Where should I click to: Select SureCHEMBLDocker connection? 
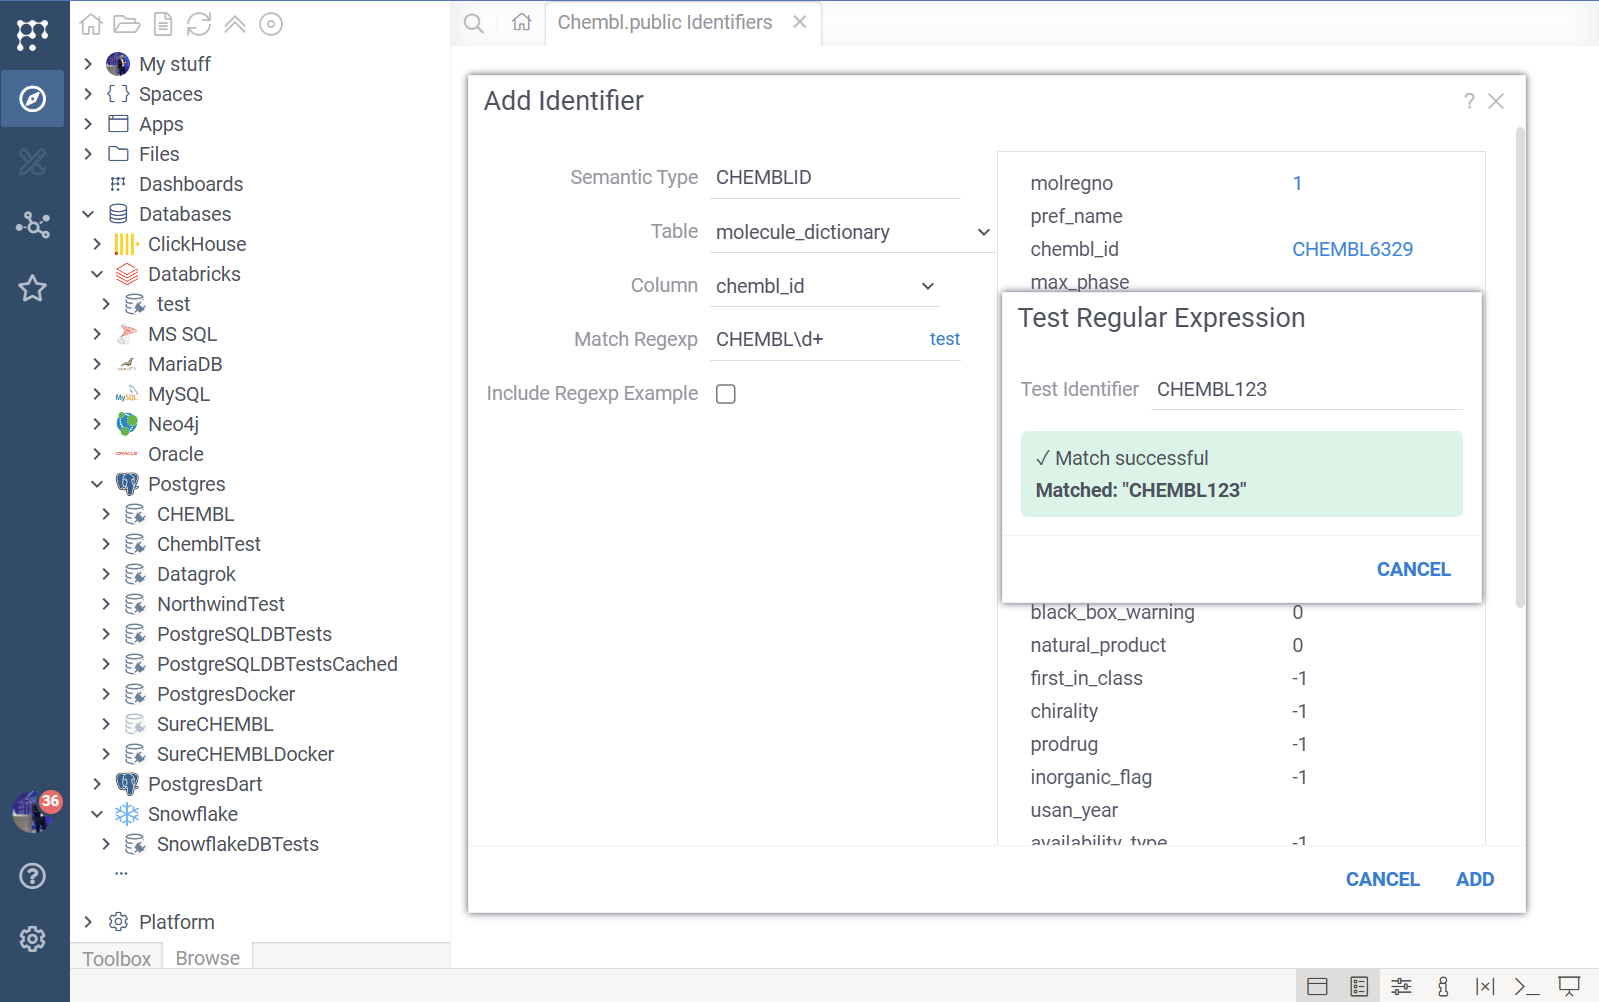tap(245, 754)
